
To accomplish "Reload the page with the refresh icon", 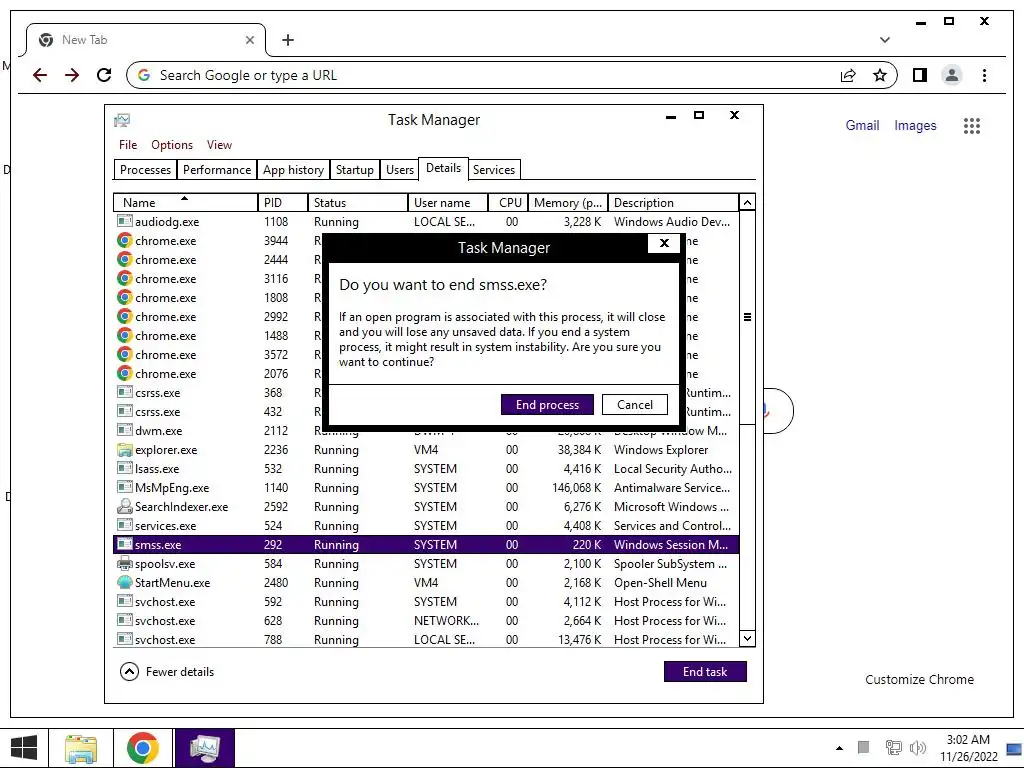I will click(x=104, y=75).
